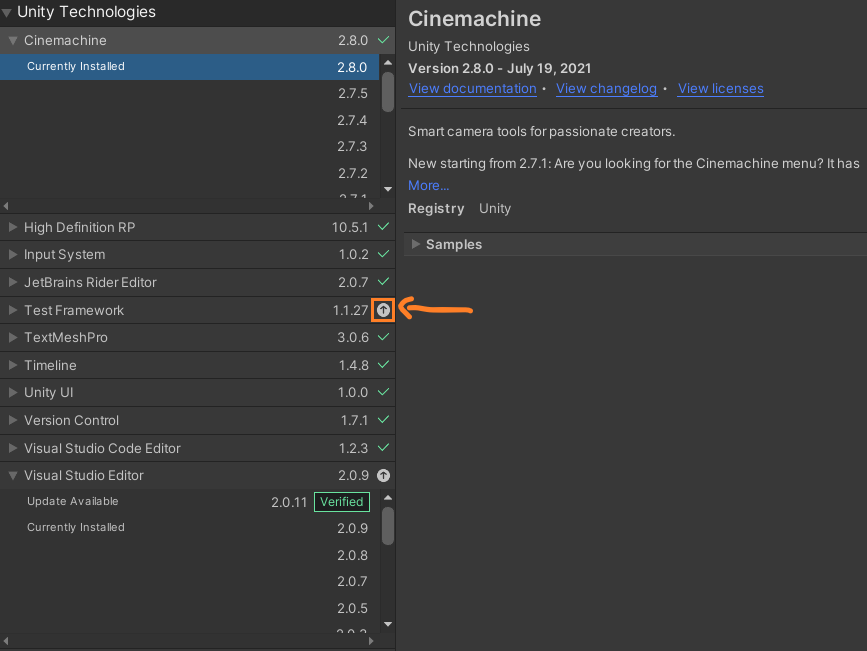
Task: Click the Verified badge for 2.0.11
Action: (341, 502)
